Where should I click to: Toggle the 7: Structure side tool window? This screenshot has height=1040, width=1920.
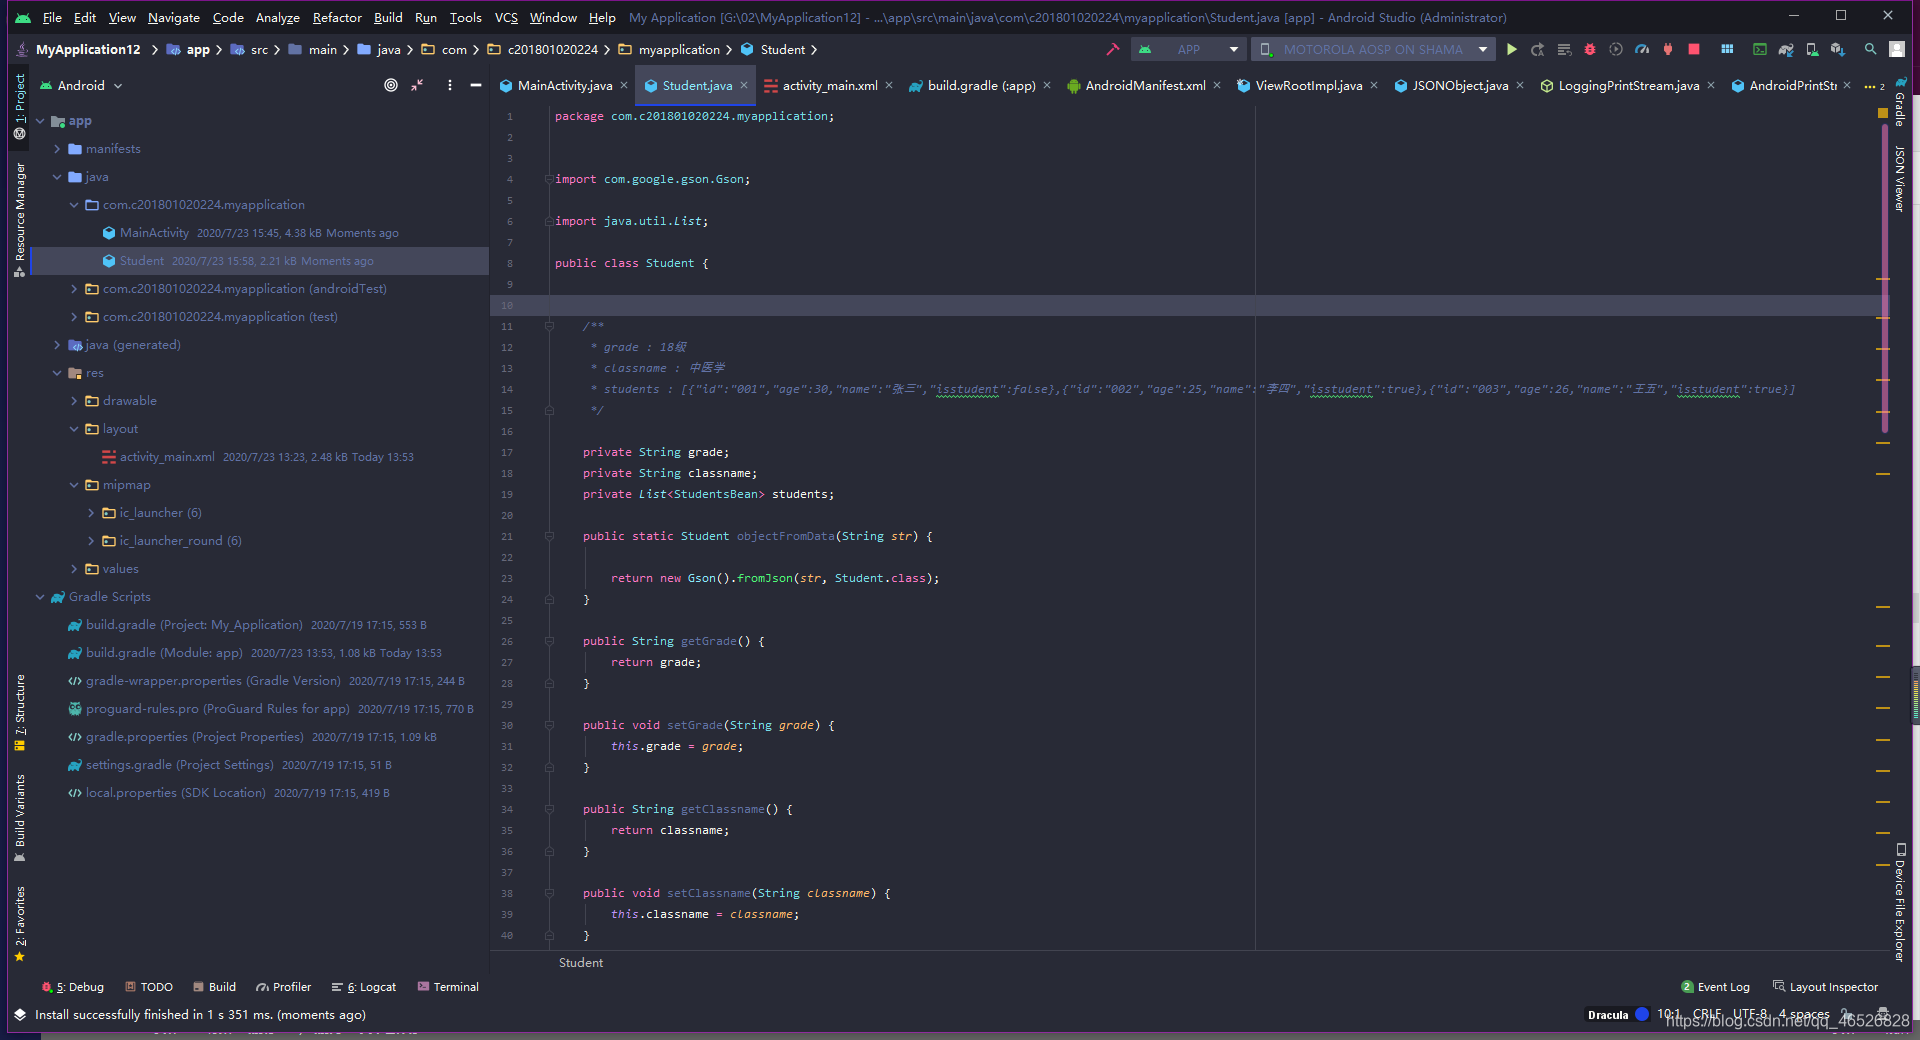click(20, 712)
